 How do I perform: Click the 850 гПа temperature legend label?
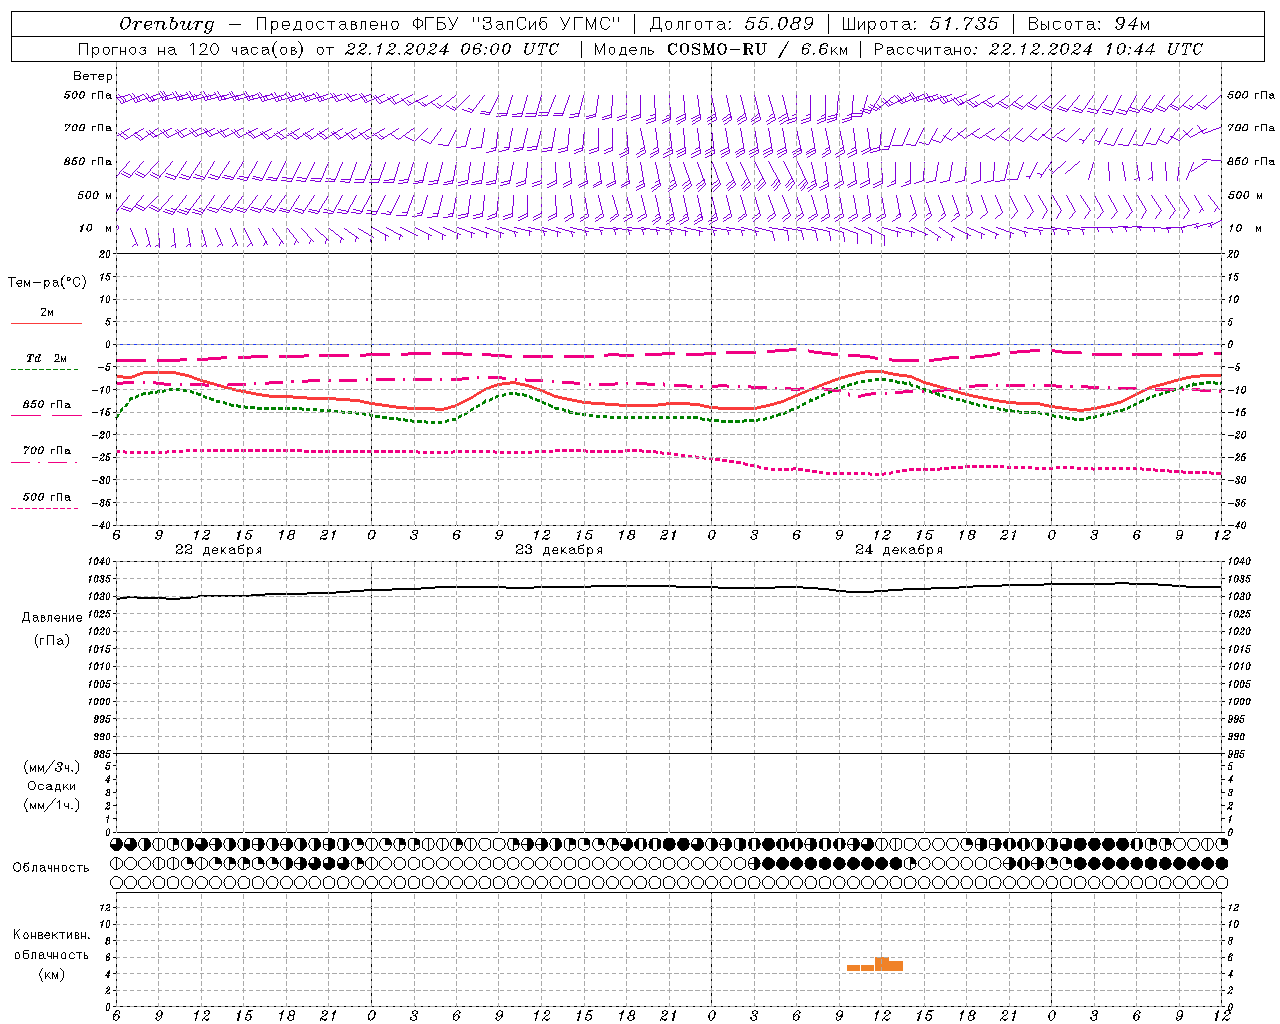(x=47, y=405)
